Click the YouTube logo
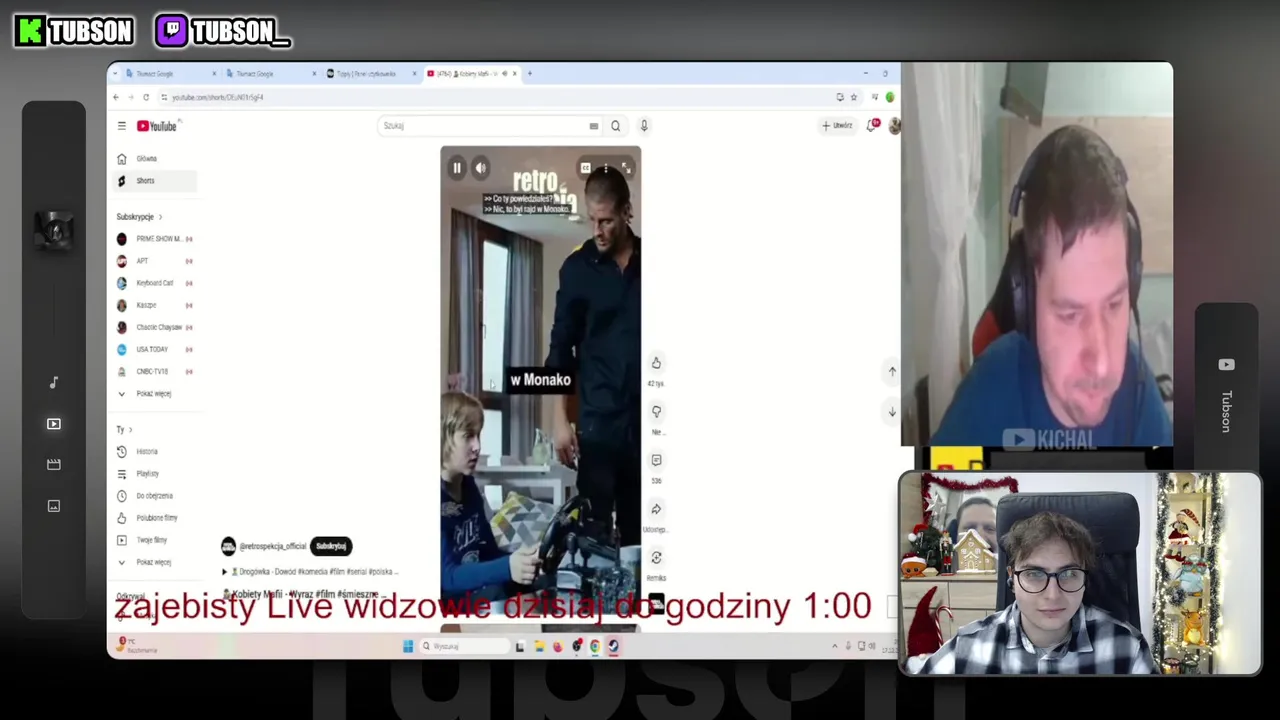The image size is (1280, 720). 157,126
